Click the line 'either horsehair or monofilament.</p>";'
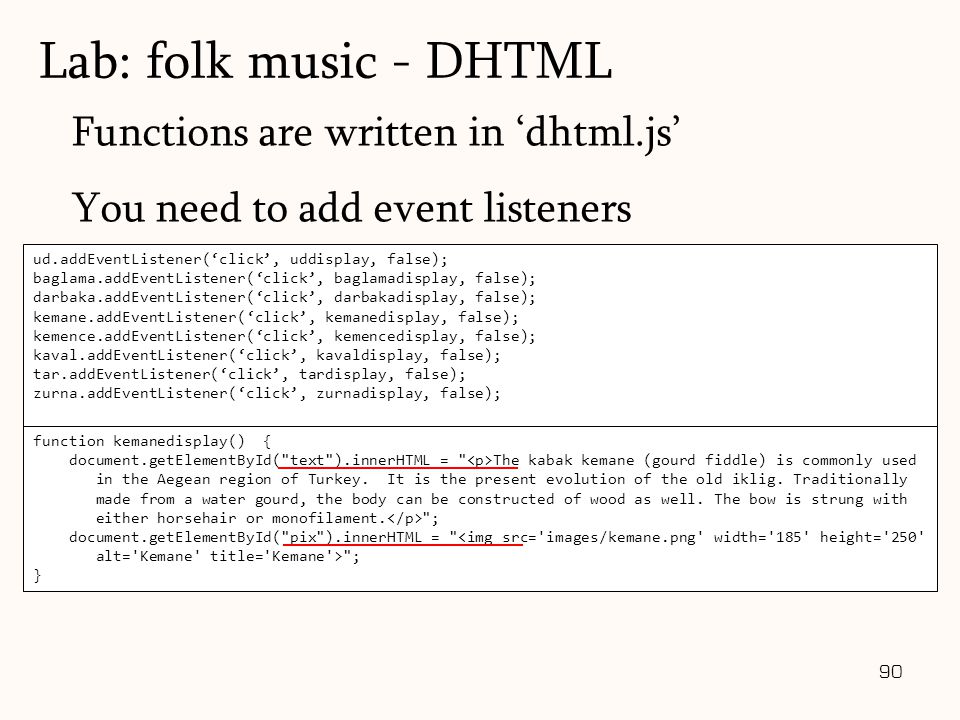The width and height of the screenshot is (960, 720). pos(267,519)
